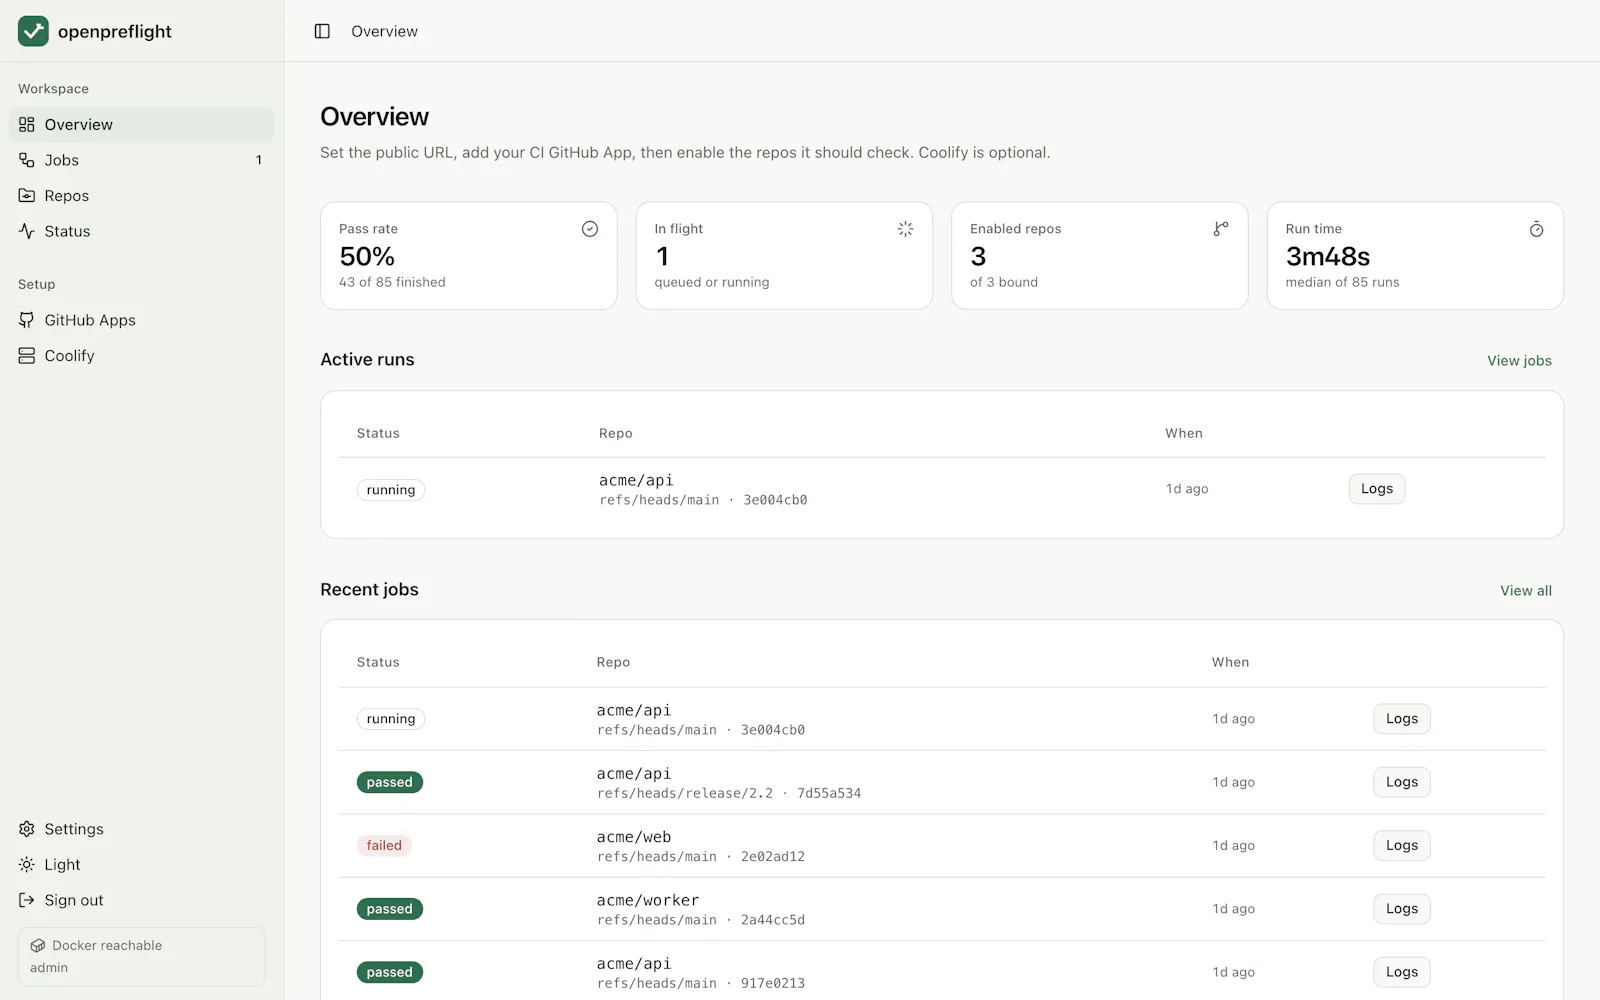The width and height of the screenshot is (1600, 1000).
Task: Click the In flight card value 1
Action: [x=662, y=257]
